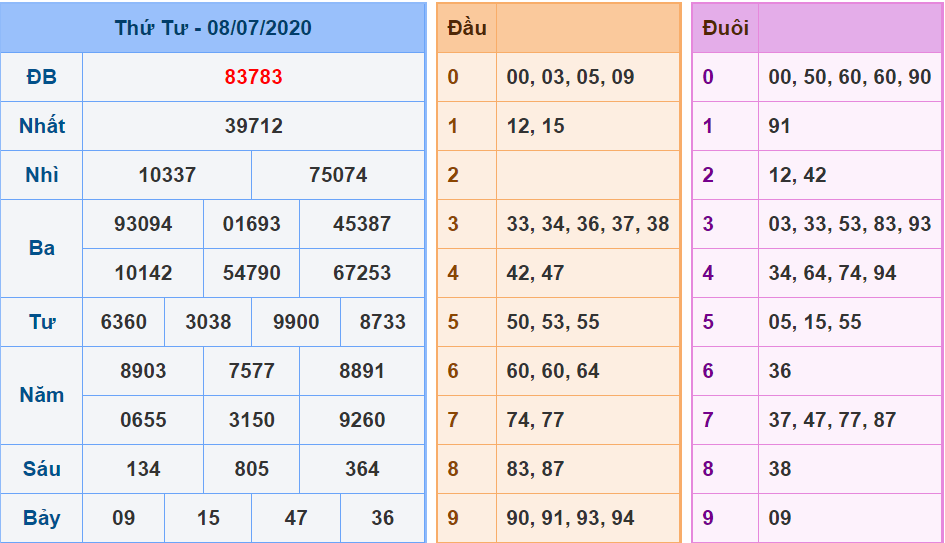This screenshot has height=543, width=945.
Task: Click fifth prize number 7577
Action: (x=251, y=371)
